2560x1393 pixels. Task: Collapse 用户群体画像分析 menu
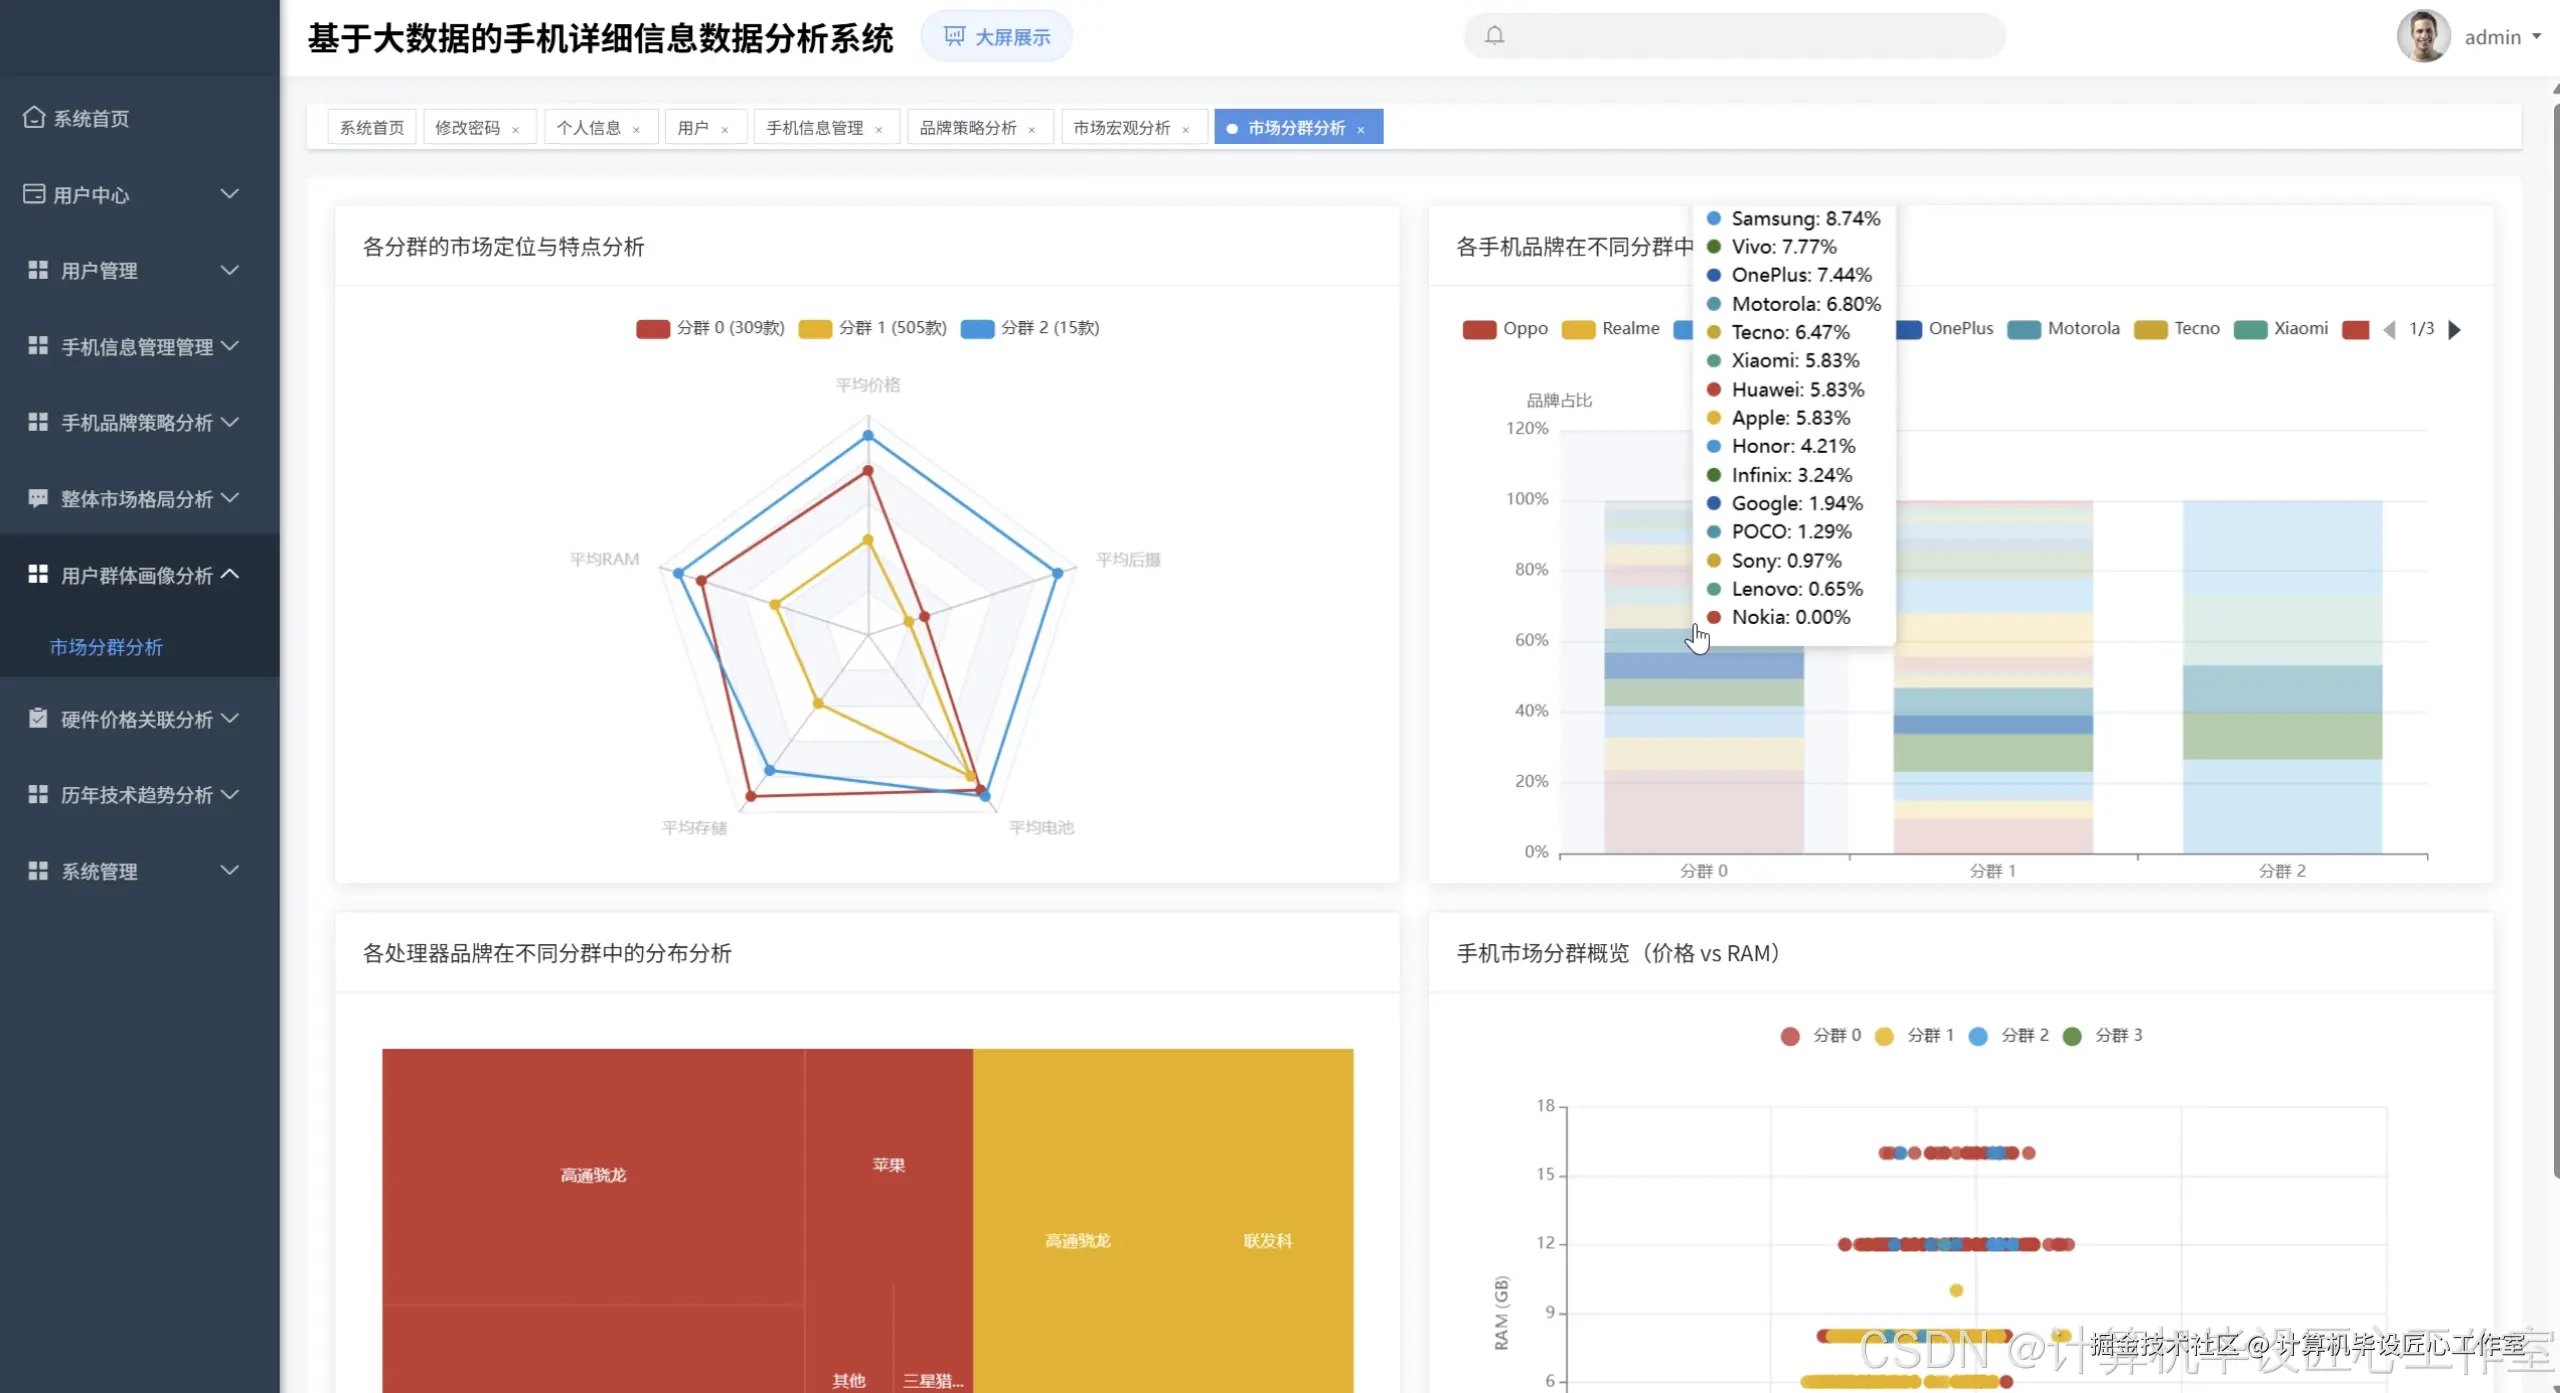coord(138,574)
